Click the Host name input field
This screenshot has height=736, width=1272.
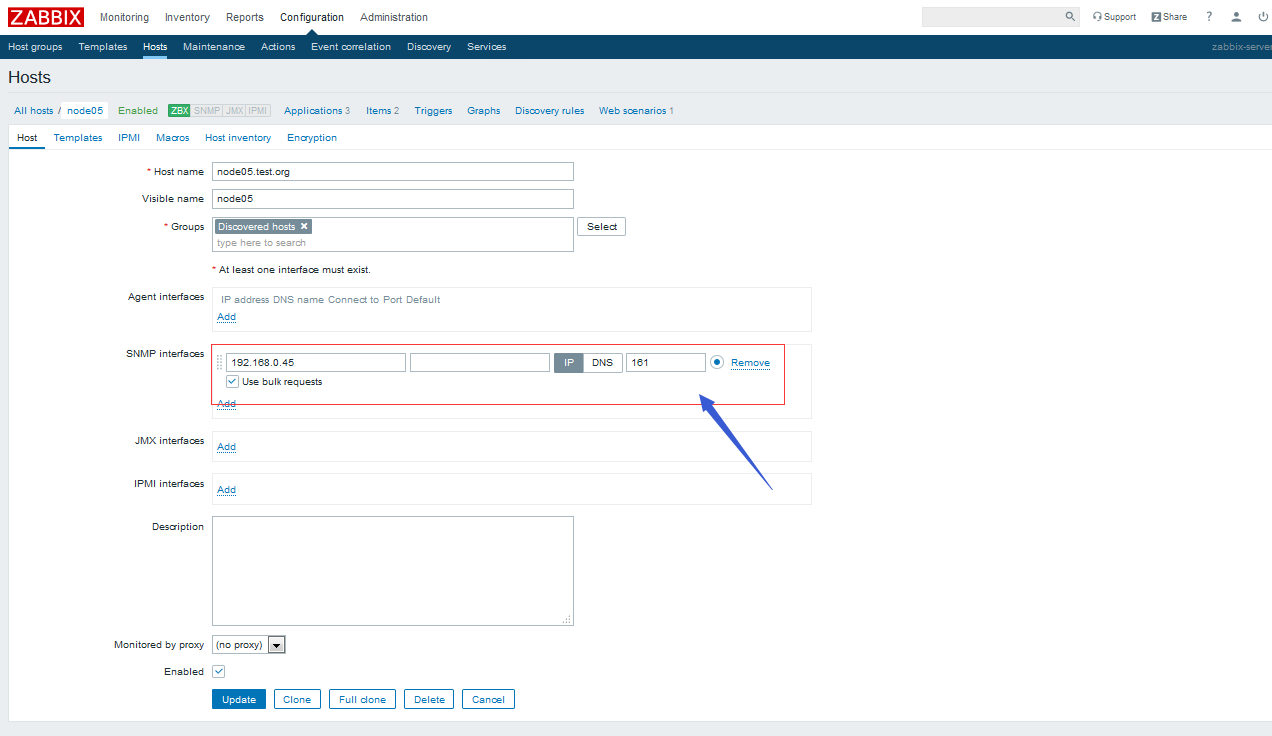[x=393, y=172]
